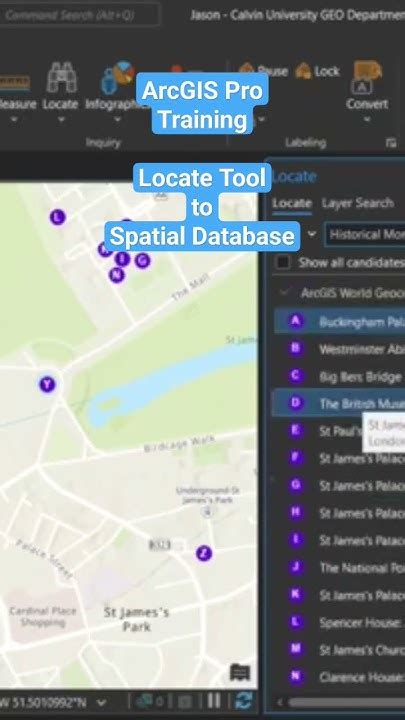Viewport: 405px width, 720px height.
Task: Click the Underground station symbol on map
Action: [x=208, y=512]
